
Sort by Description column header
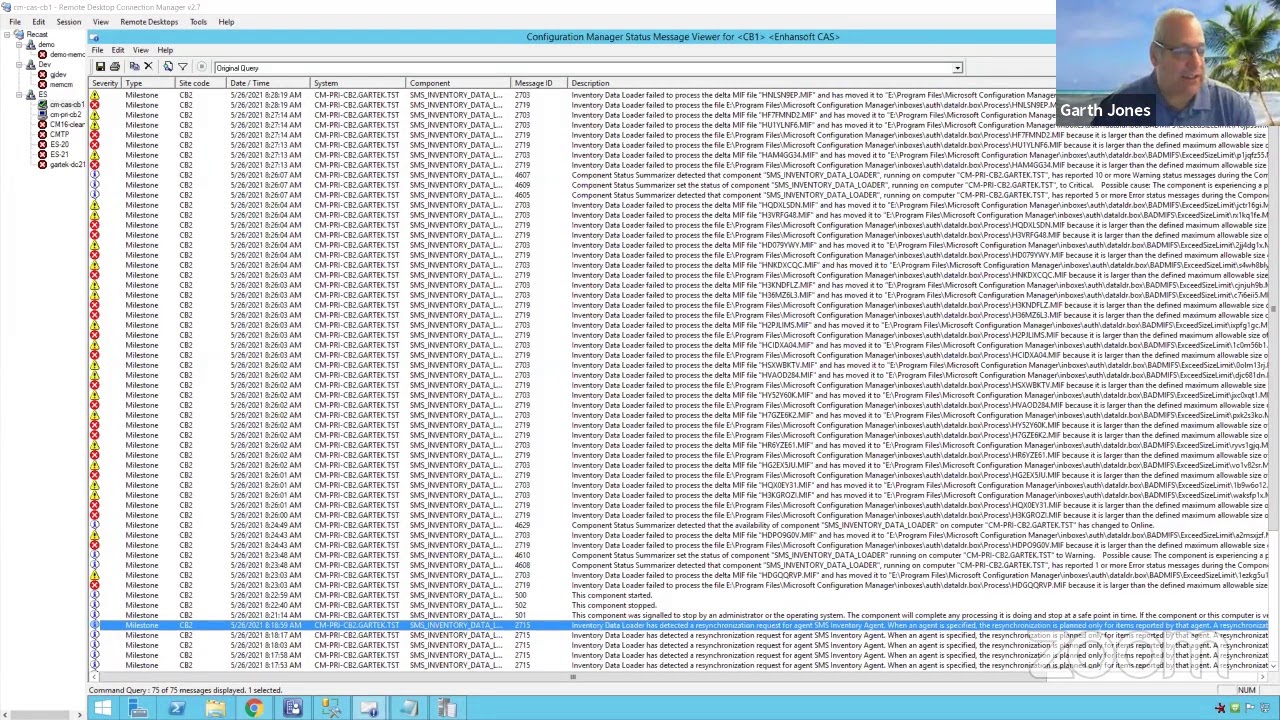[918, 83]
